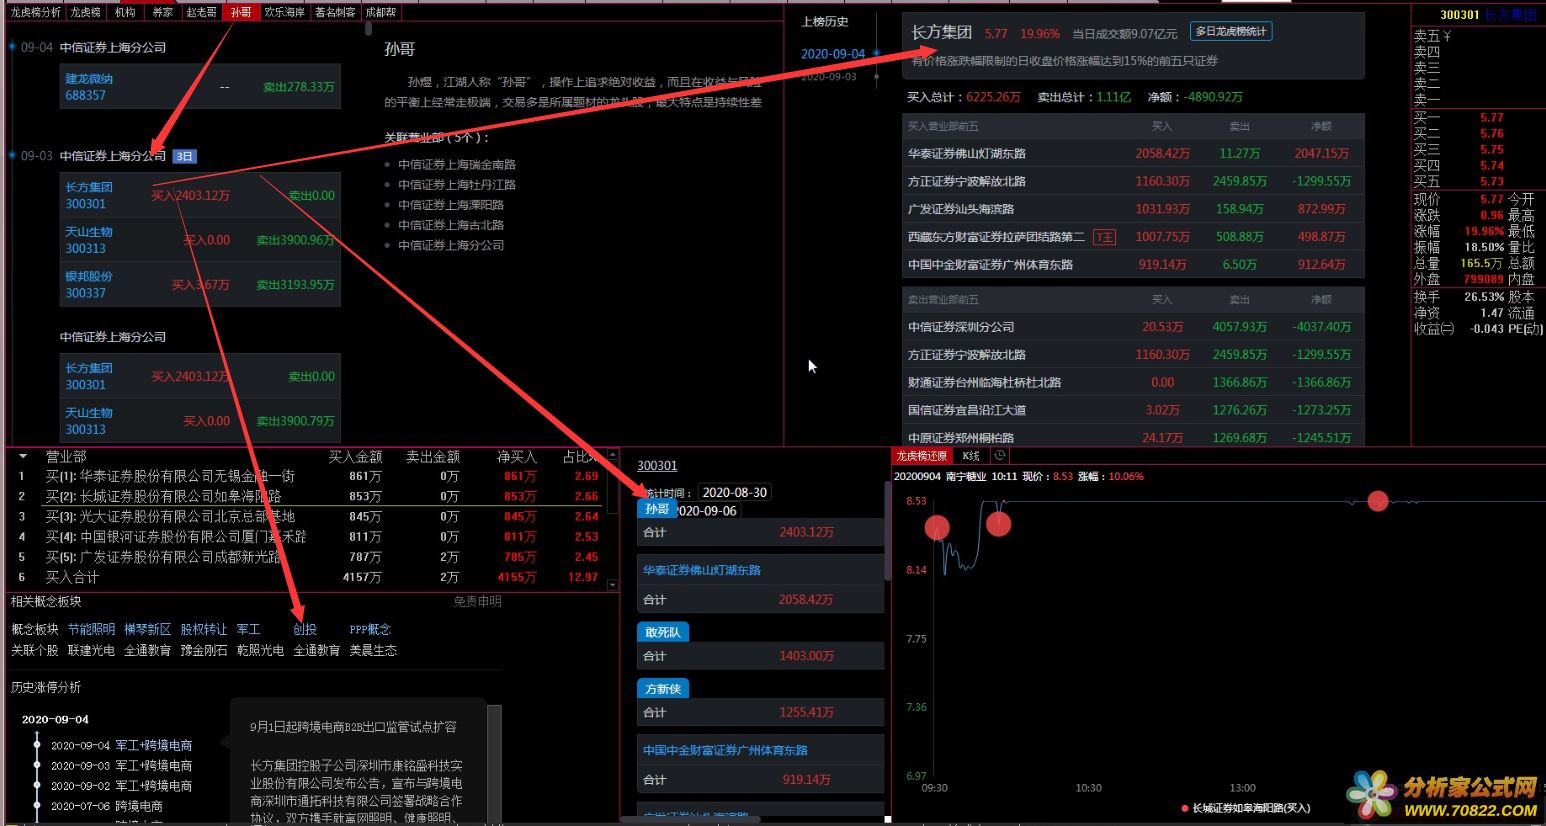Open the 著名刺客 tab
Viewport: 1546px width, 826px height.
(335, 12)
